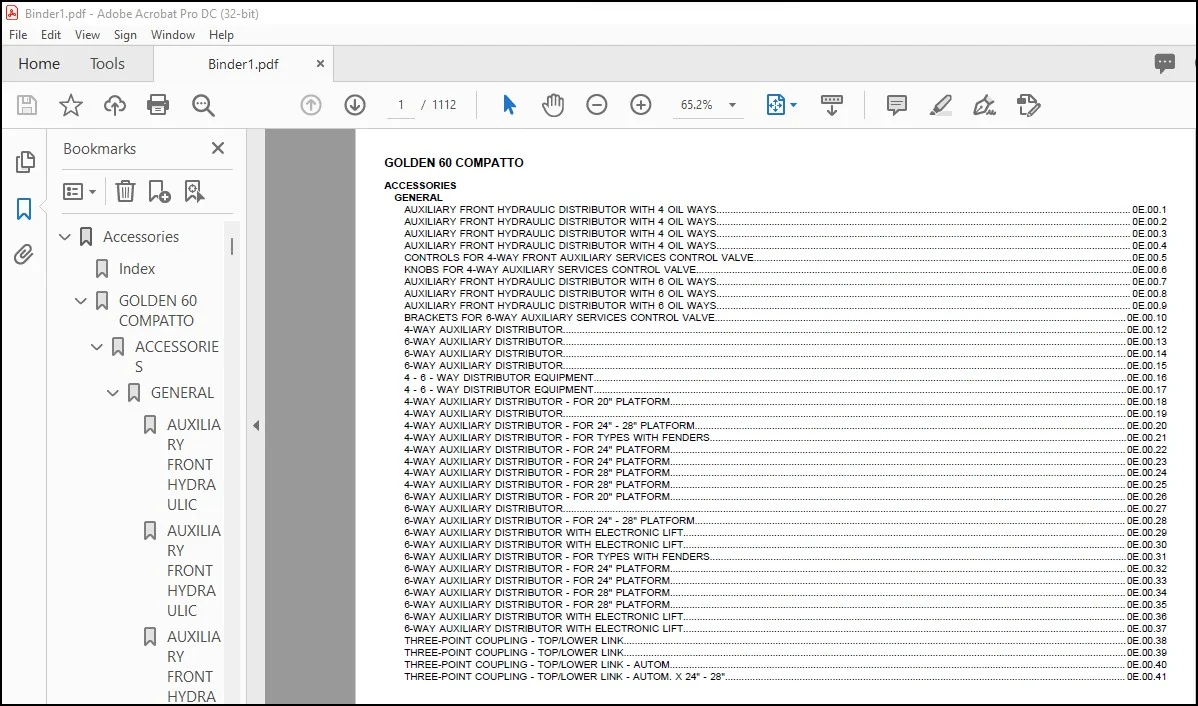Click the scrolling mode download icon
Viewport: 1198px width, 706px height.
[x=831, y=105]
